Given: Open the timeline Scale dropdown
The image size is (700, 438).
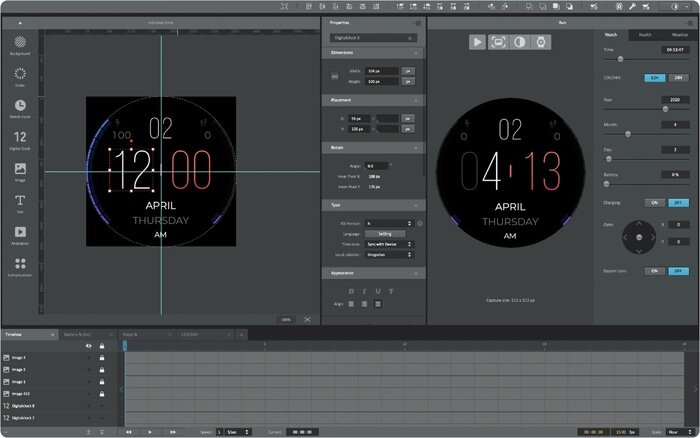Looking at the screenshot, I should pos(679,432).
